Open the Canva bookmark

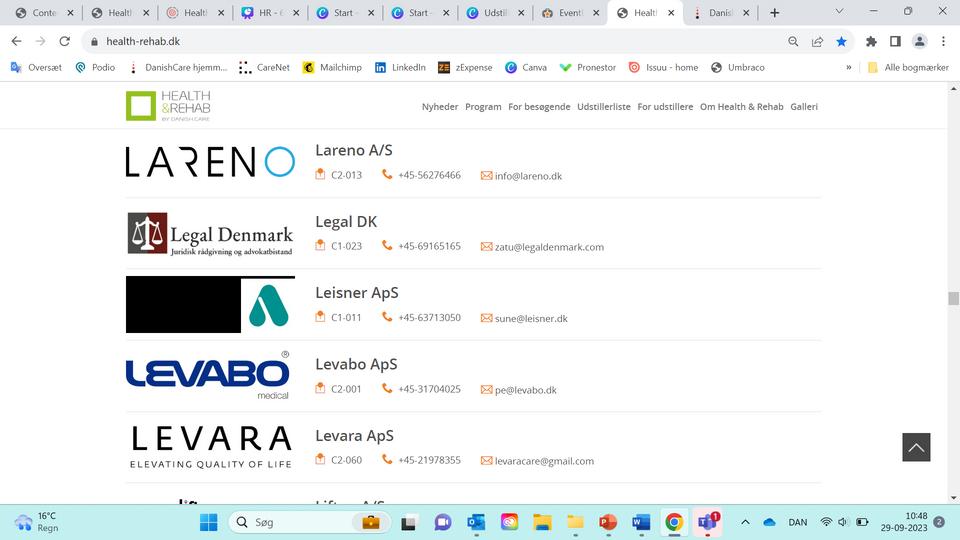[x=526, y=67]
